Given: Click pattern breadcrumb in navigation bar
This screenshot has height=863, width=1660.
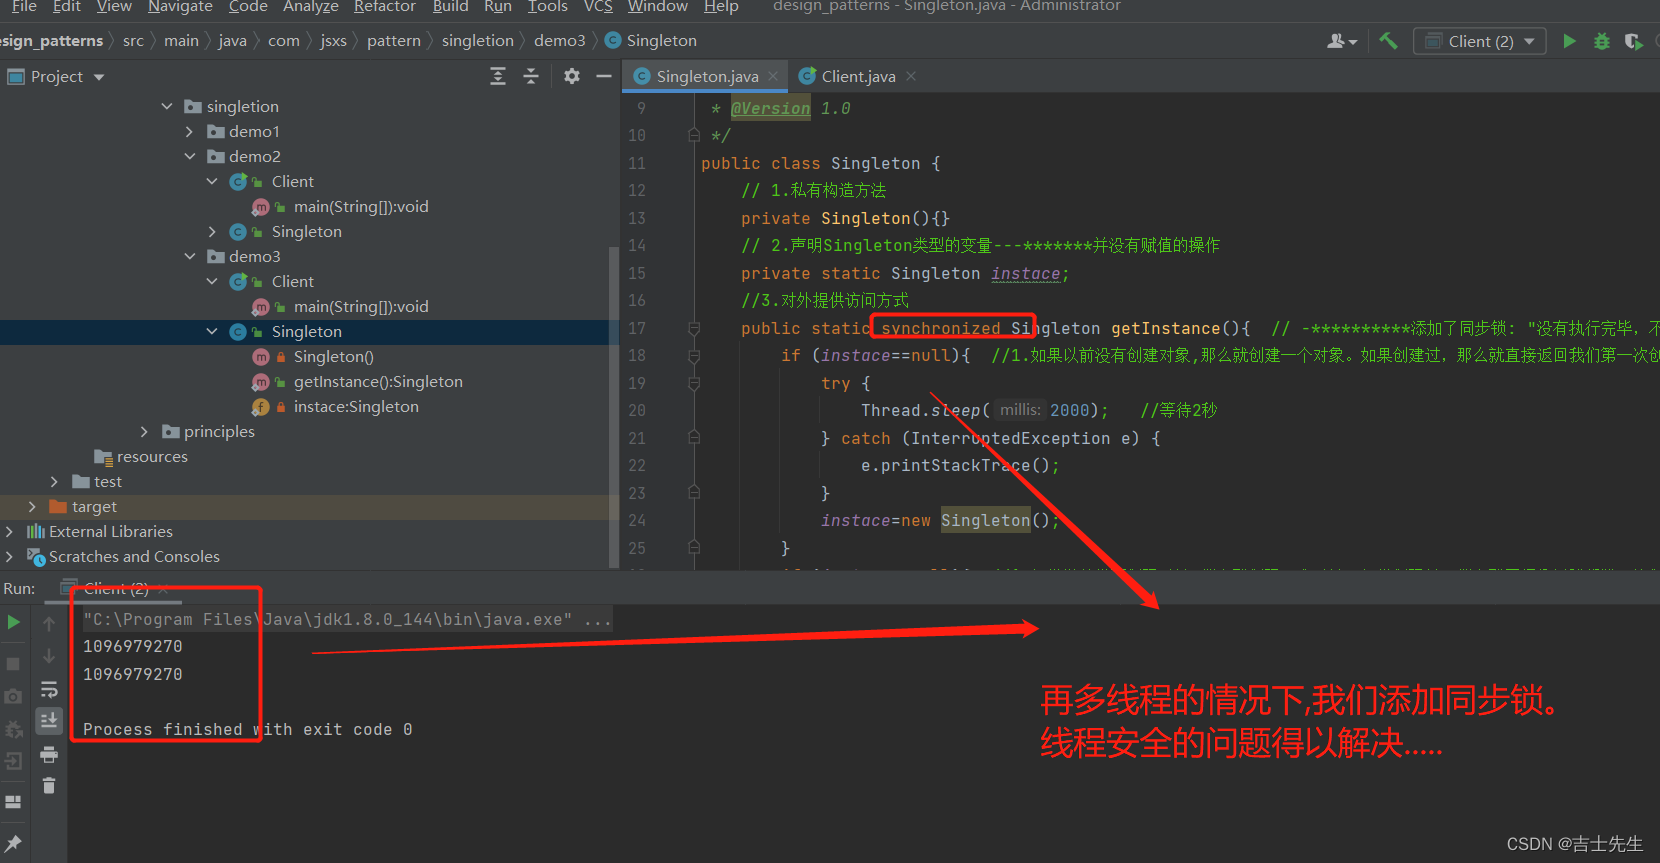Looking at the screenshot, I should [x=393, y=41].
